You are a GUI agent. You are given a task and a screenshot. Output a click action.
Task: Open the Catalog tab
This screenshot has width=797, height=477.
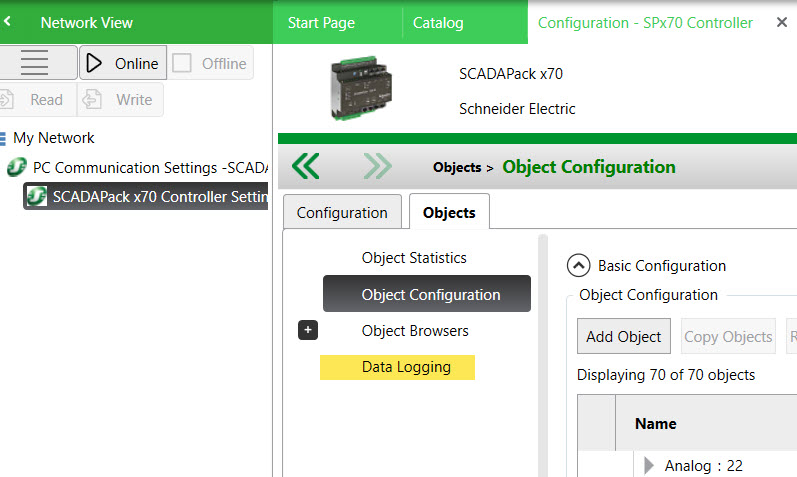438,22
